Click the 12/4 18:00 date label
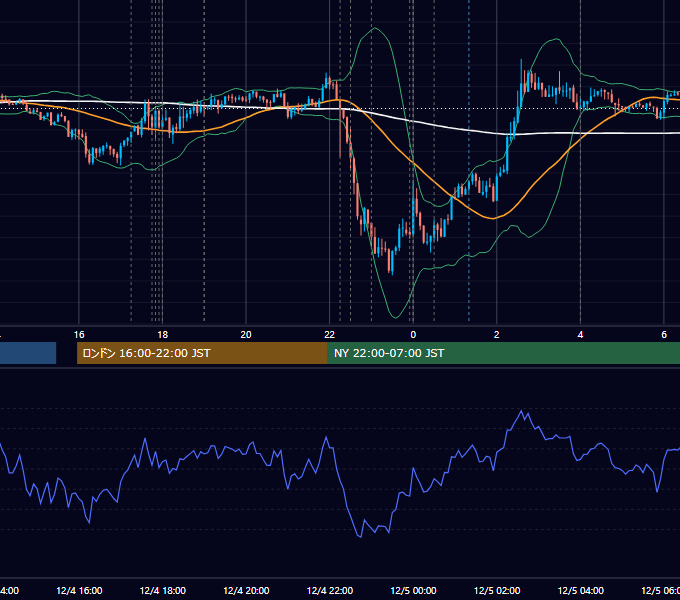 pyautogui.click(x=163, y=591)
